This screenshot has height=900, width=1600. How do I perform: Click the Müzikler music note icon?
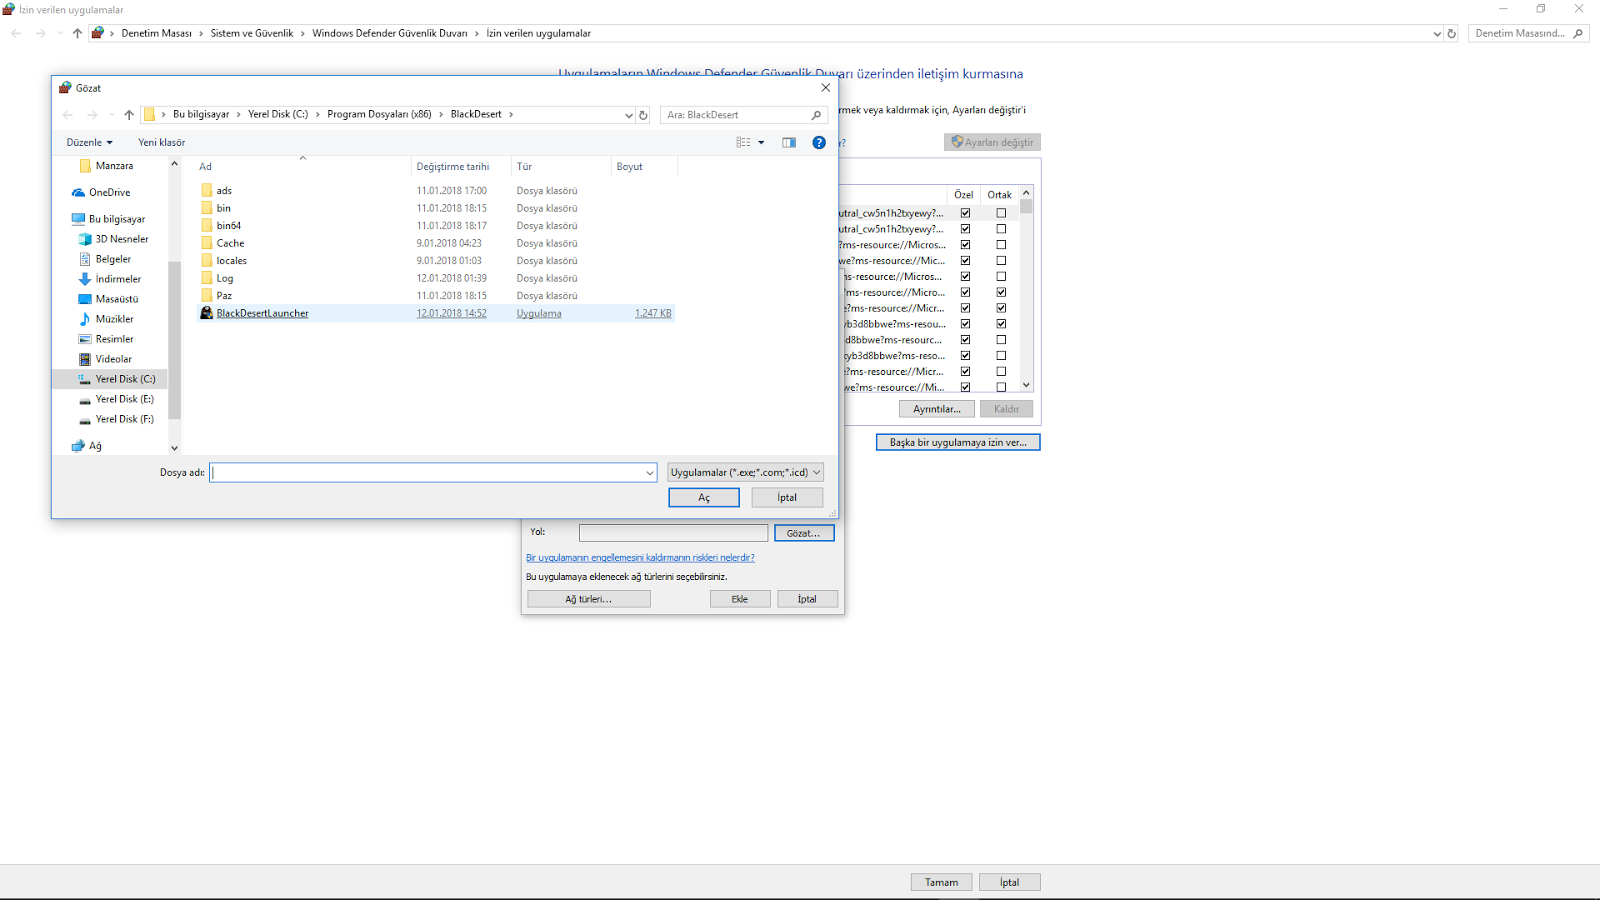85,319
